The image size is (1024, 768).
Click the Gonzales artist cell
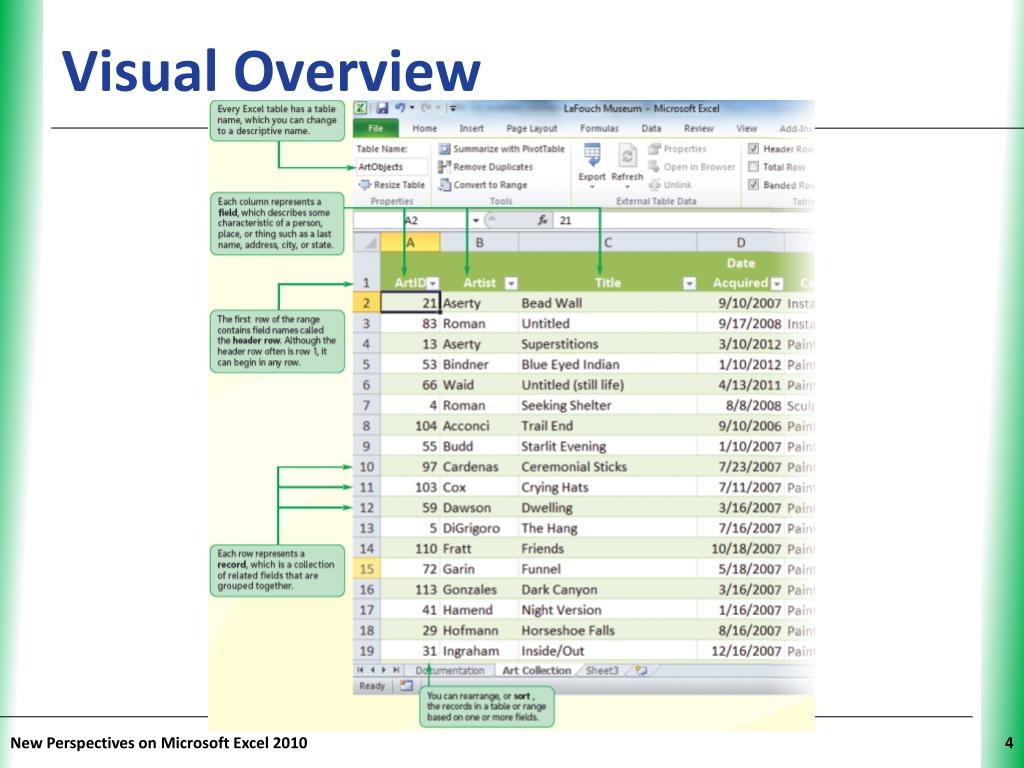479,590
